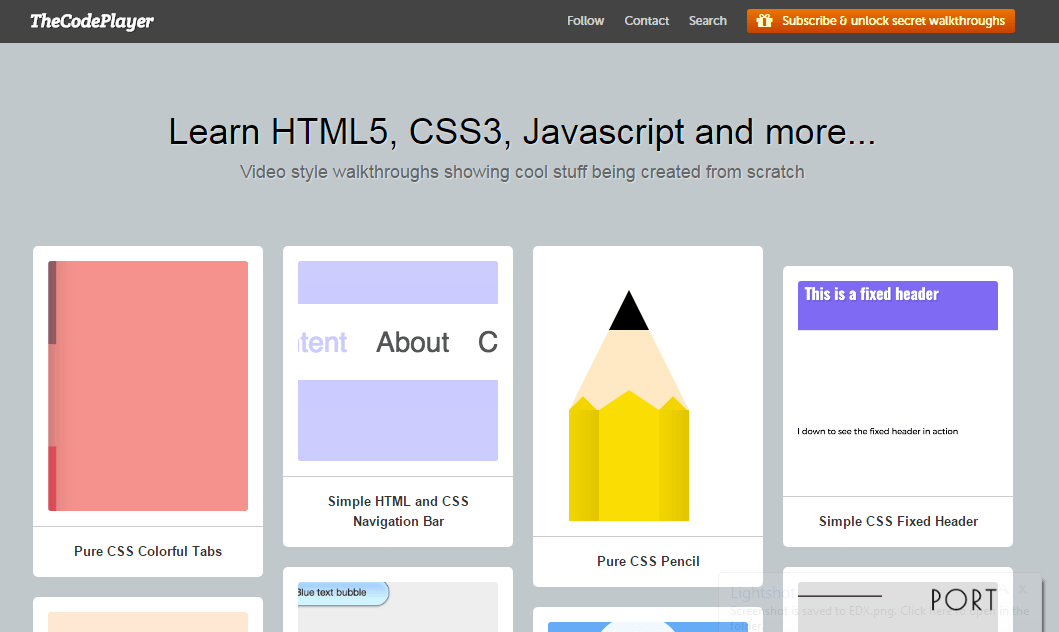Open the Simple HTML and CSS Navigation Bar walkthrough
The width and height of the screenshot is (1059, 632).
tap(397, 511)
